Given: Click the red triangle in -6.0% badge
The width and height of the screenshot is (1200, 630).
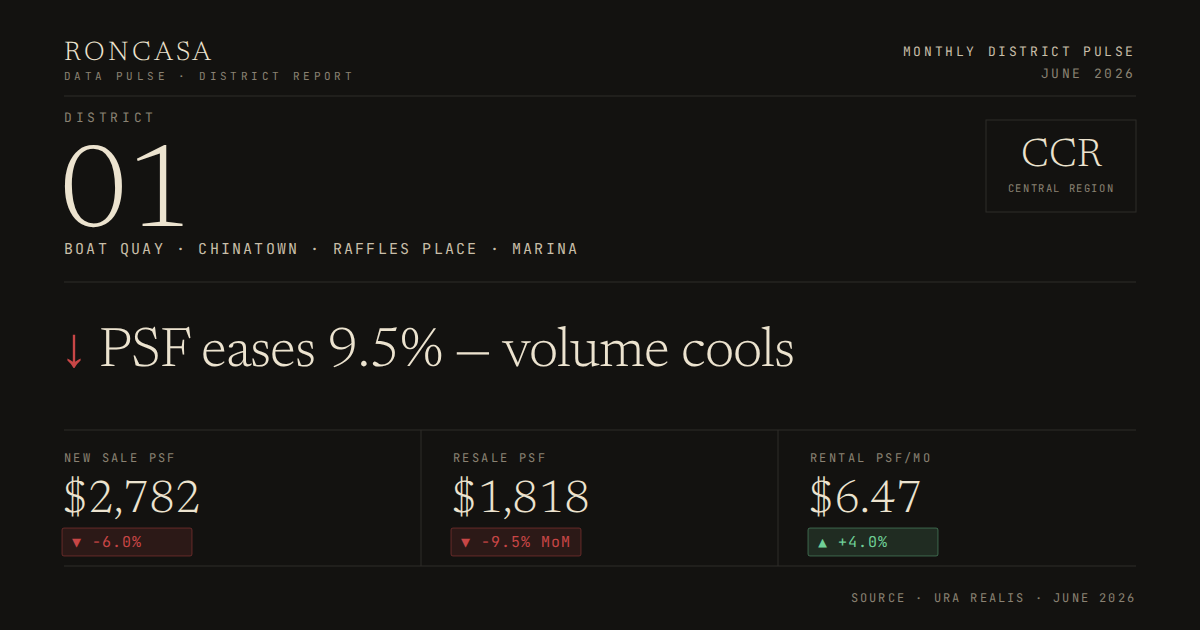Looking at the screenshot, I should [75, 543].
